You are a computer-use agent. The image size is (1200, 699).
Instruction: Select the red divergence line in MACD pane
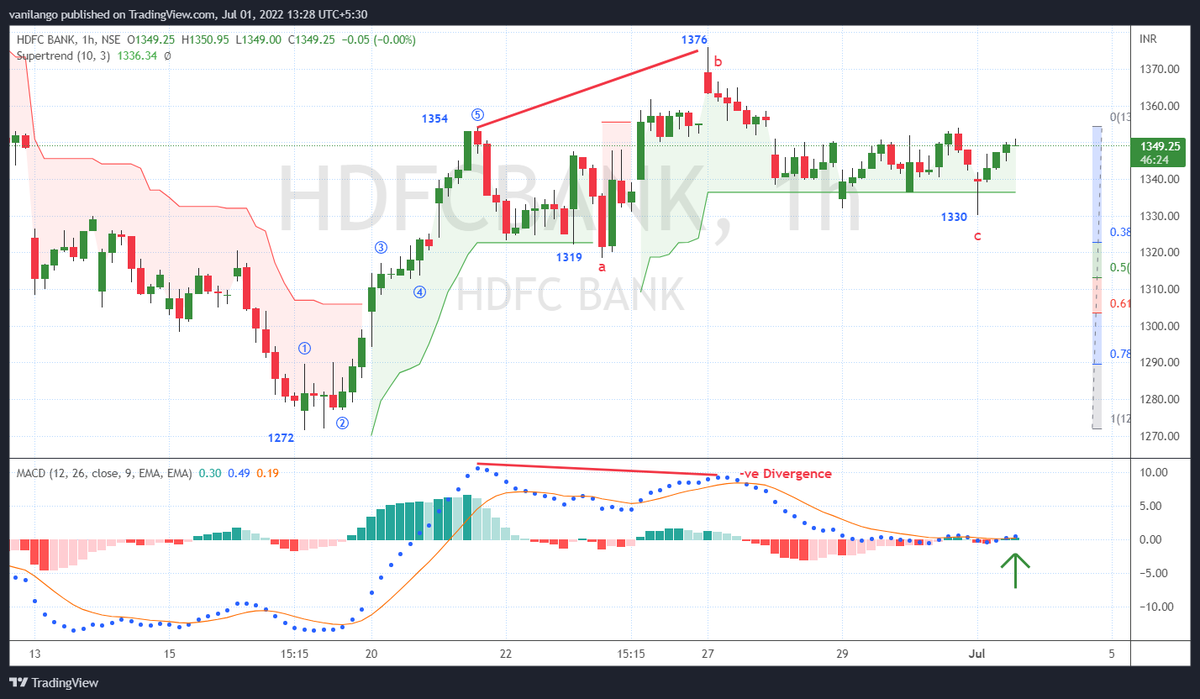click(597, 469)
